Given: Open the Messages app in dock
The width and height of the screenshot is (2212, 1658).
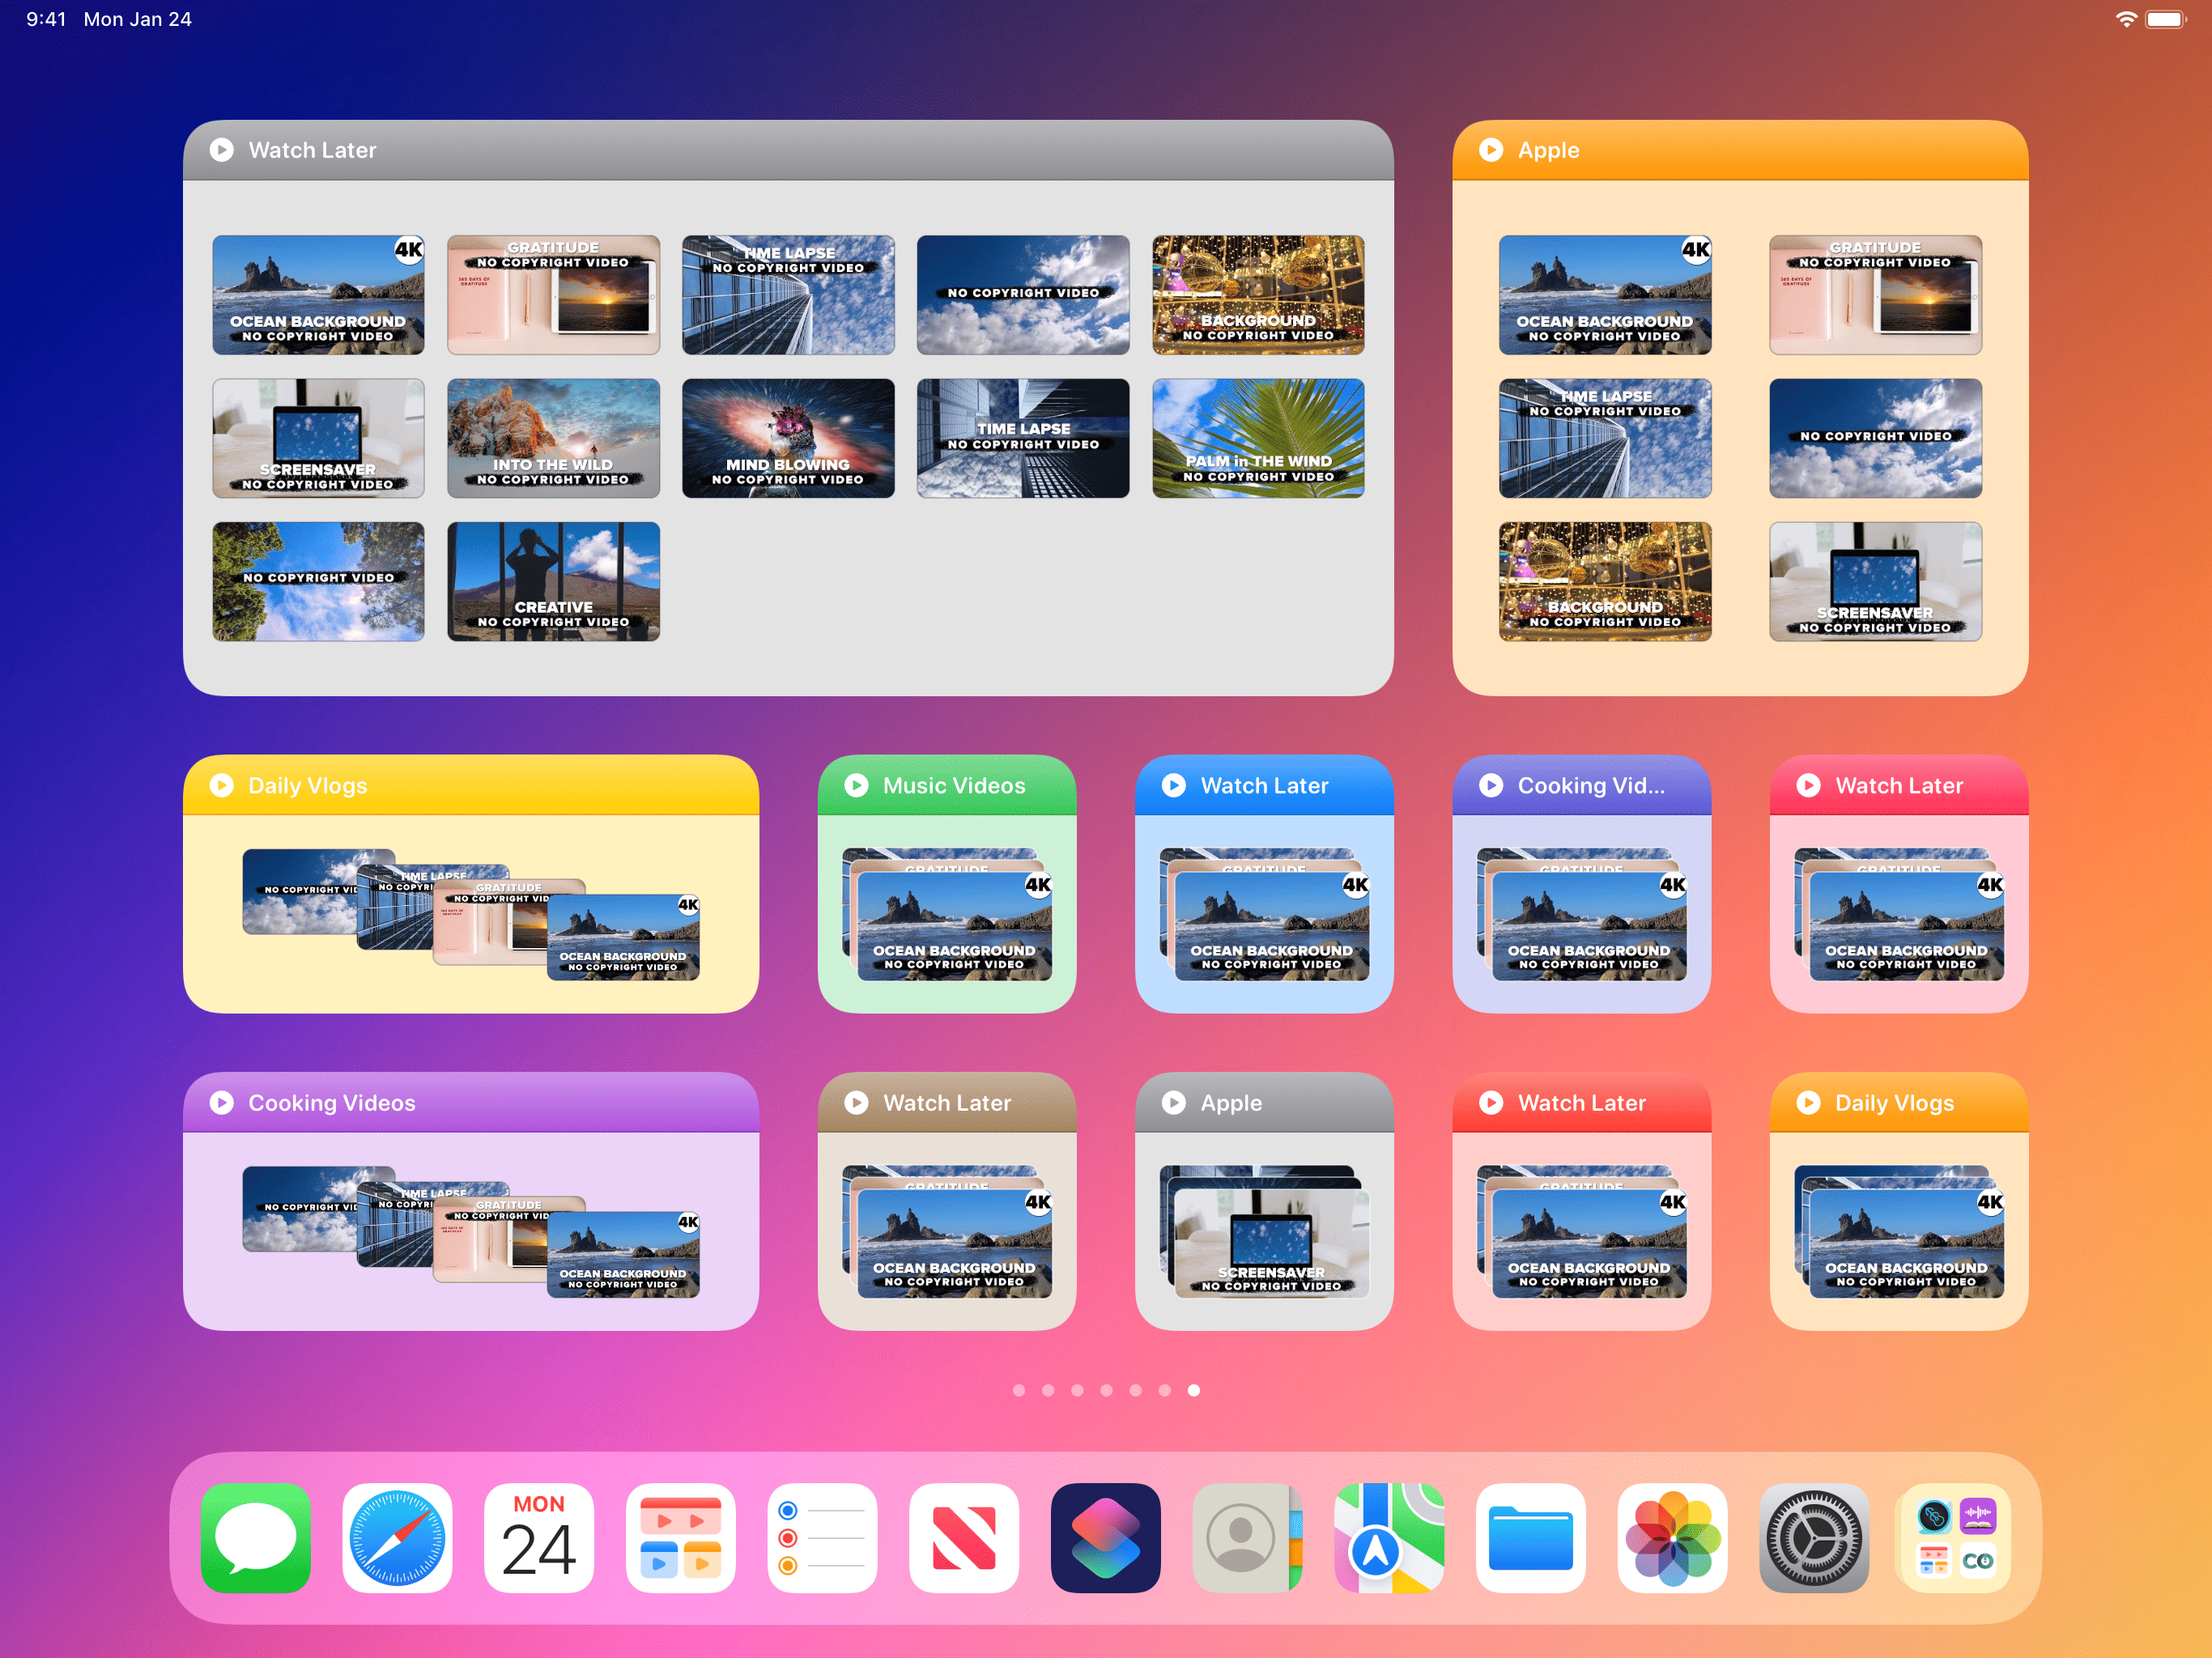Looking at the screenshot, I should click(255, 1537).
